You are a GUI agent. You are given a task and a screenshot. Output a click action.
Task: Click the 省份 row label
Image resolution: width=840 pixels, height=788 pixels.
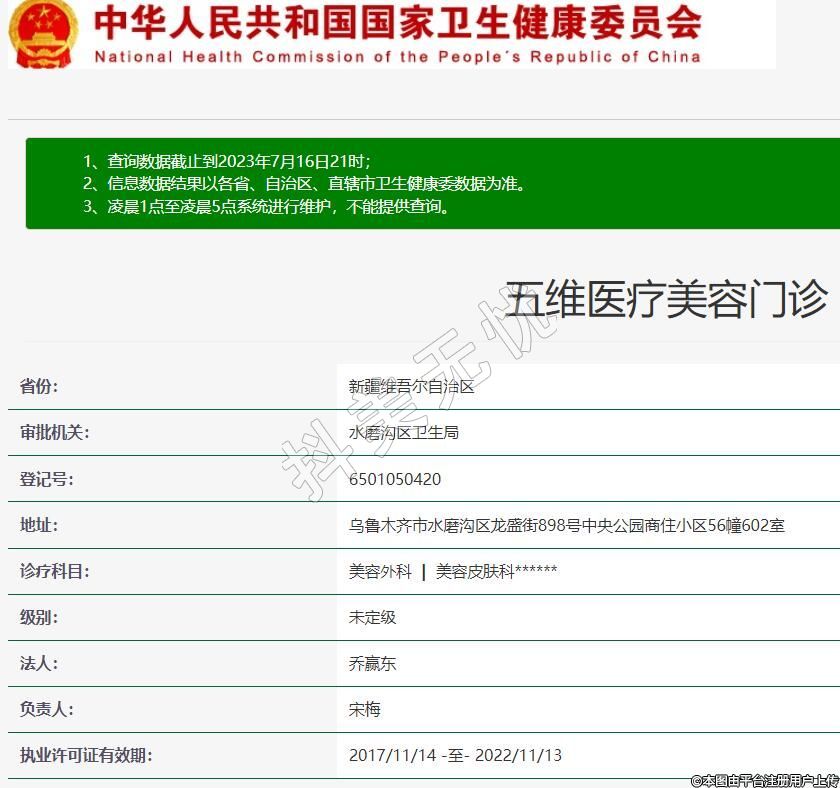[x=39, y=387]
